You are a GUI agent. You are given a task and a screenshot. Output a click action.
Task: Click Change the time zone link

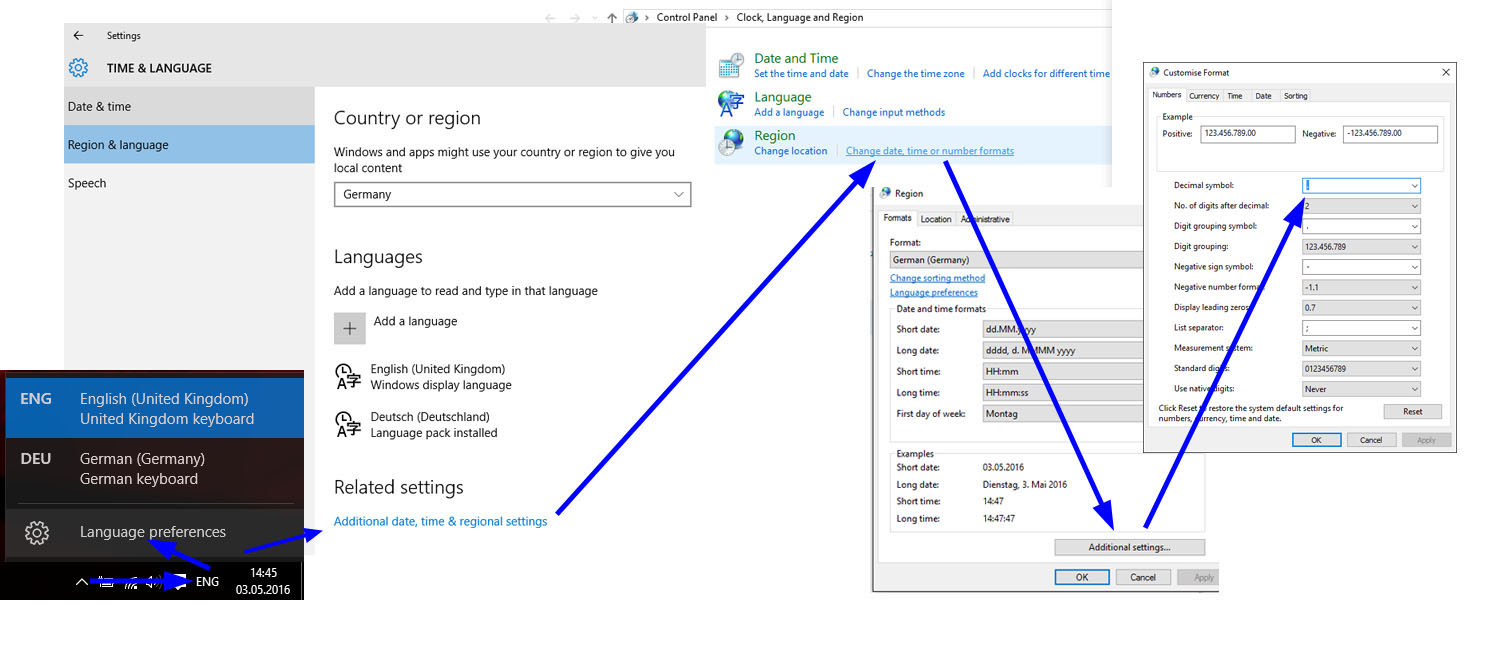[x=916, y=74]
